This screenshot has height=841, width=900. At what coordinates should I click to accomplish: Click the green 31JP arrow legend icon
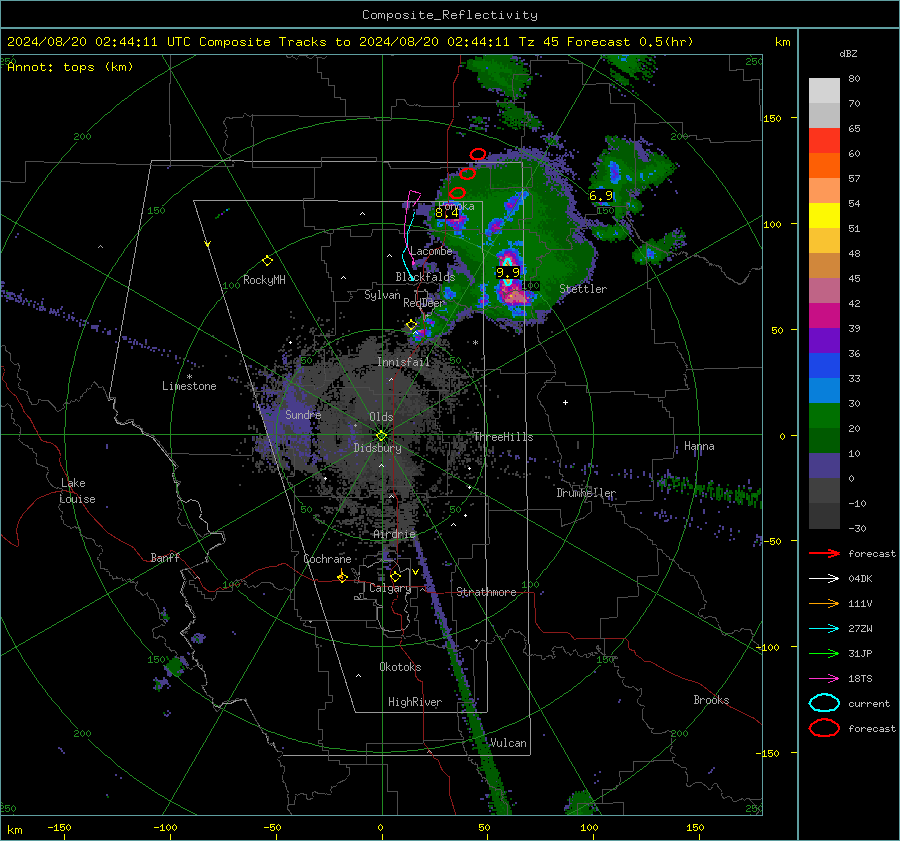[x=824, y=653]
